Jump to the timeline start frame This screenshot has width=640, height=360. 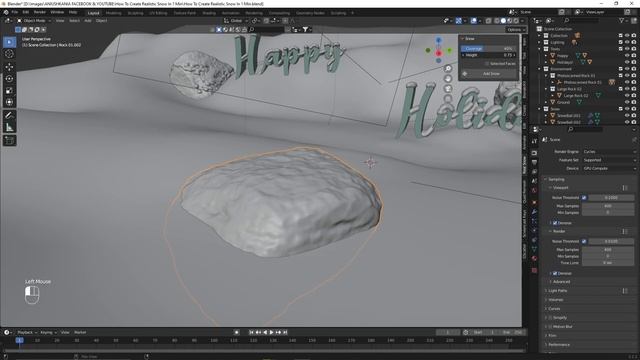click(251, 332)
